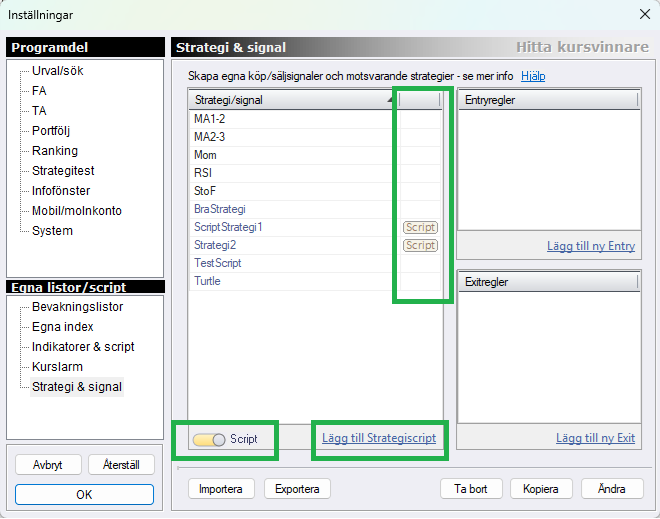Close the Inställningar dialog window
This screenshot has height=519, width=660.
(644, 14)
